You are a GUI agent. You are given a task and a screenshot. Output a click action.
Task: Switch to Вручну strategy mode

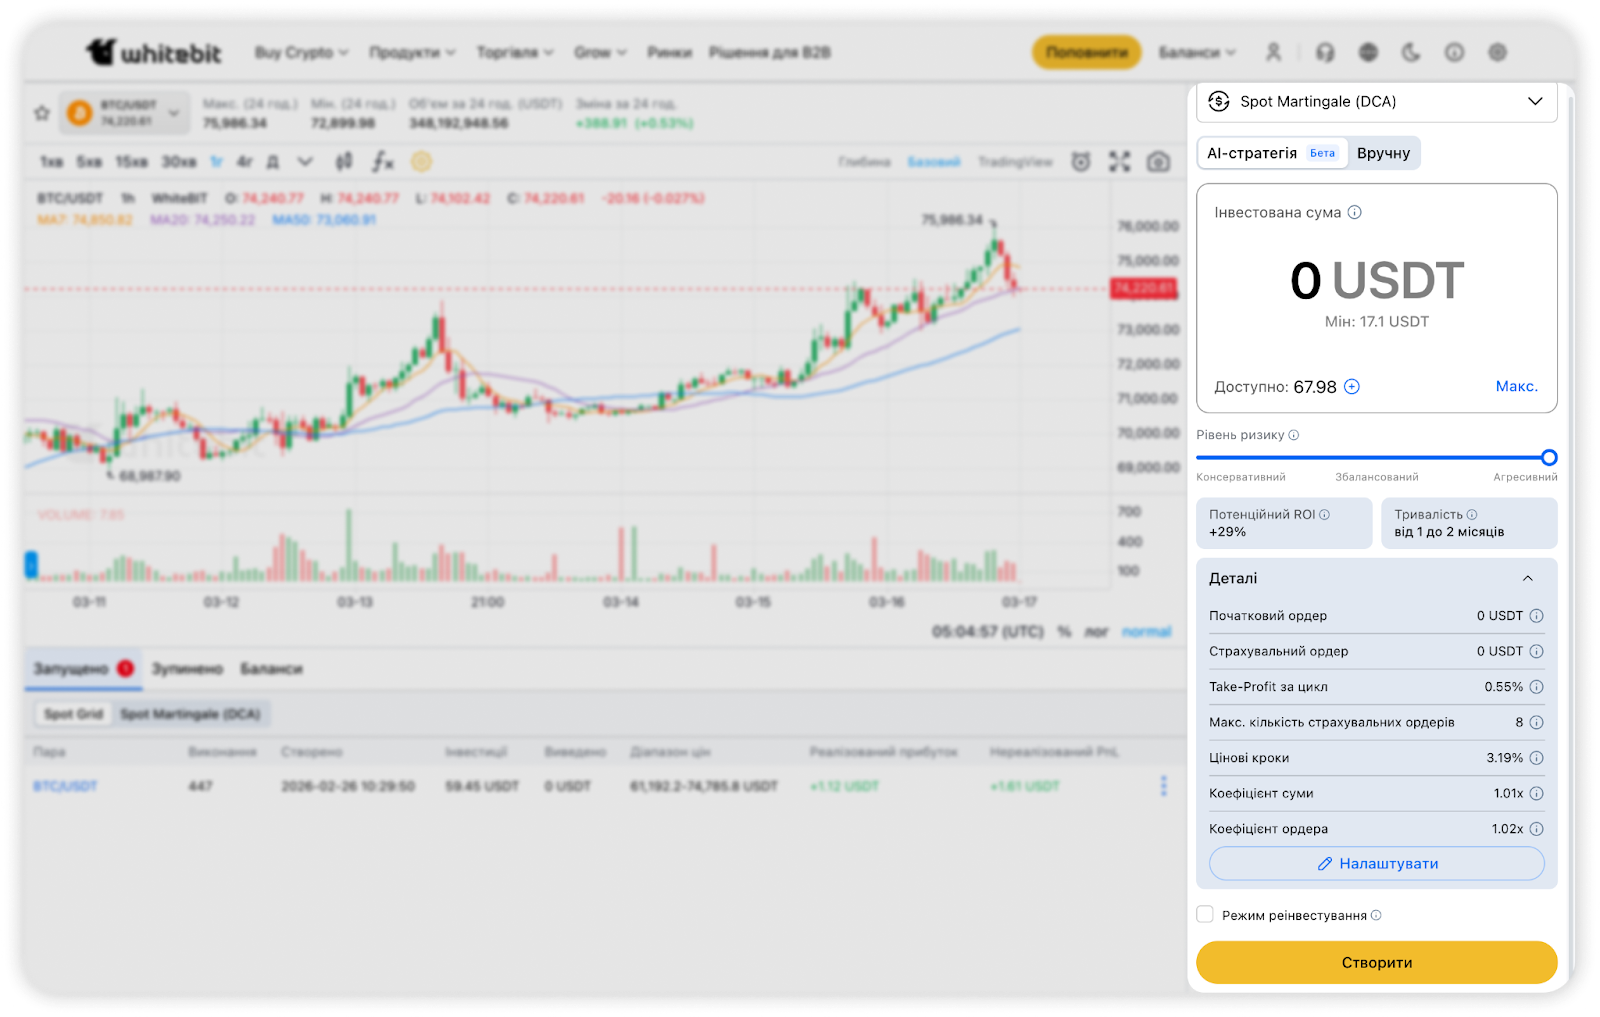click(x=1383, y=153)
